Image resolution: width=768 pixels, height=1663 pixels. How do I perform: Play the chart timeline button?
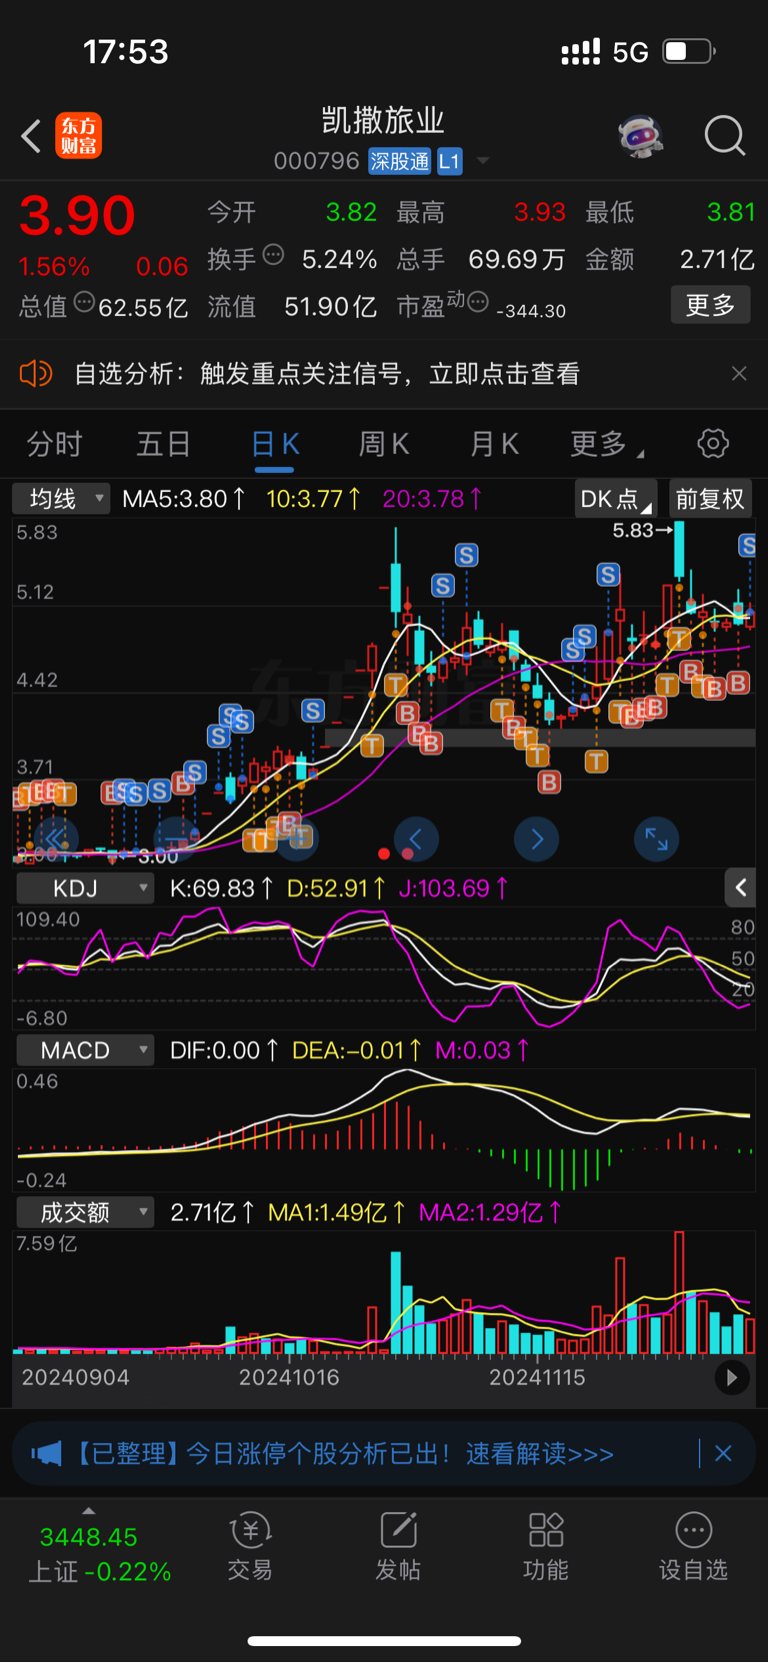[x=732, y=1378]
